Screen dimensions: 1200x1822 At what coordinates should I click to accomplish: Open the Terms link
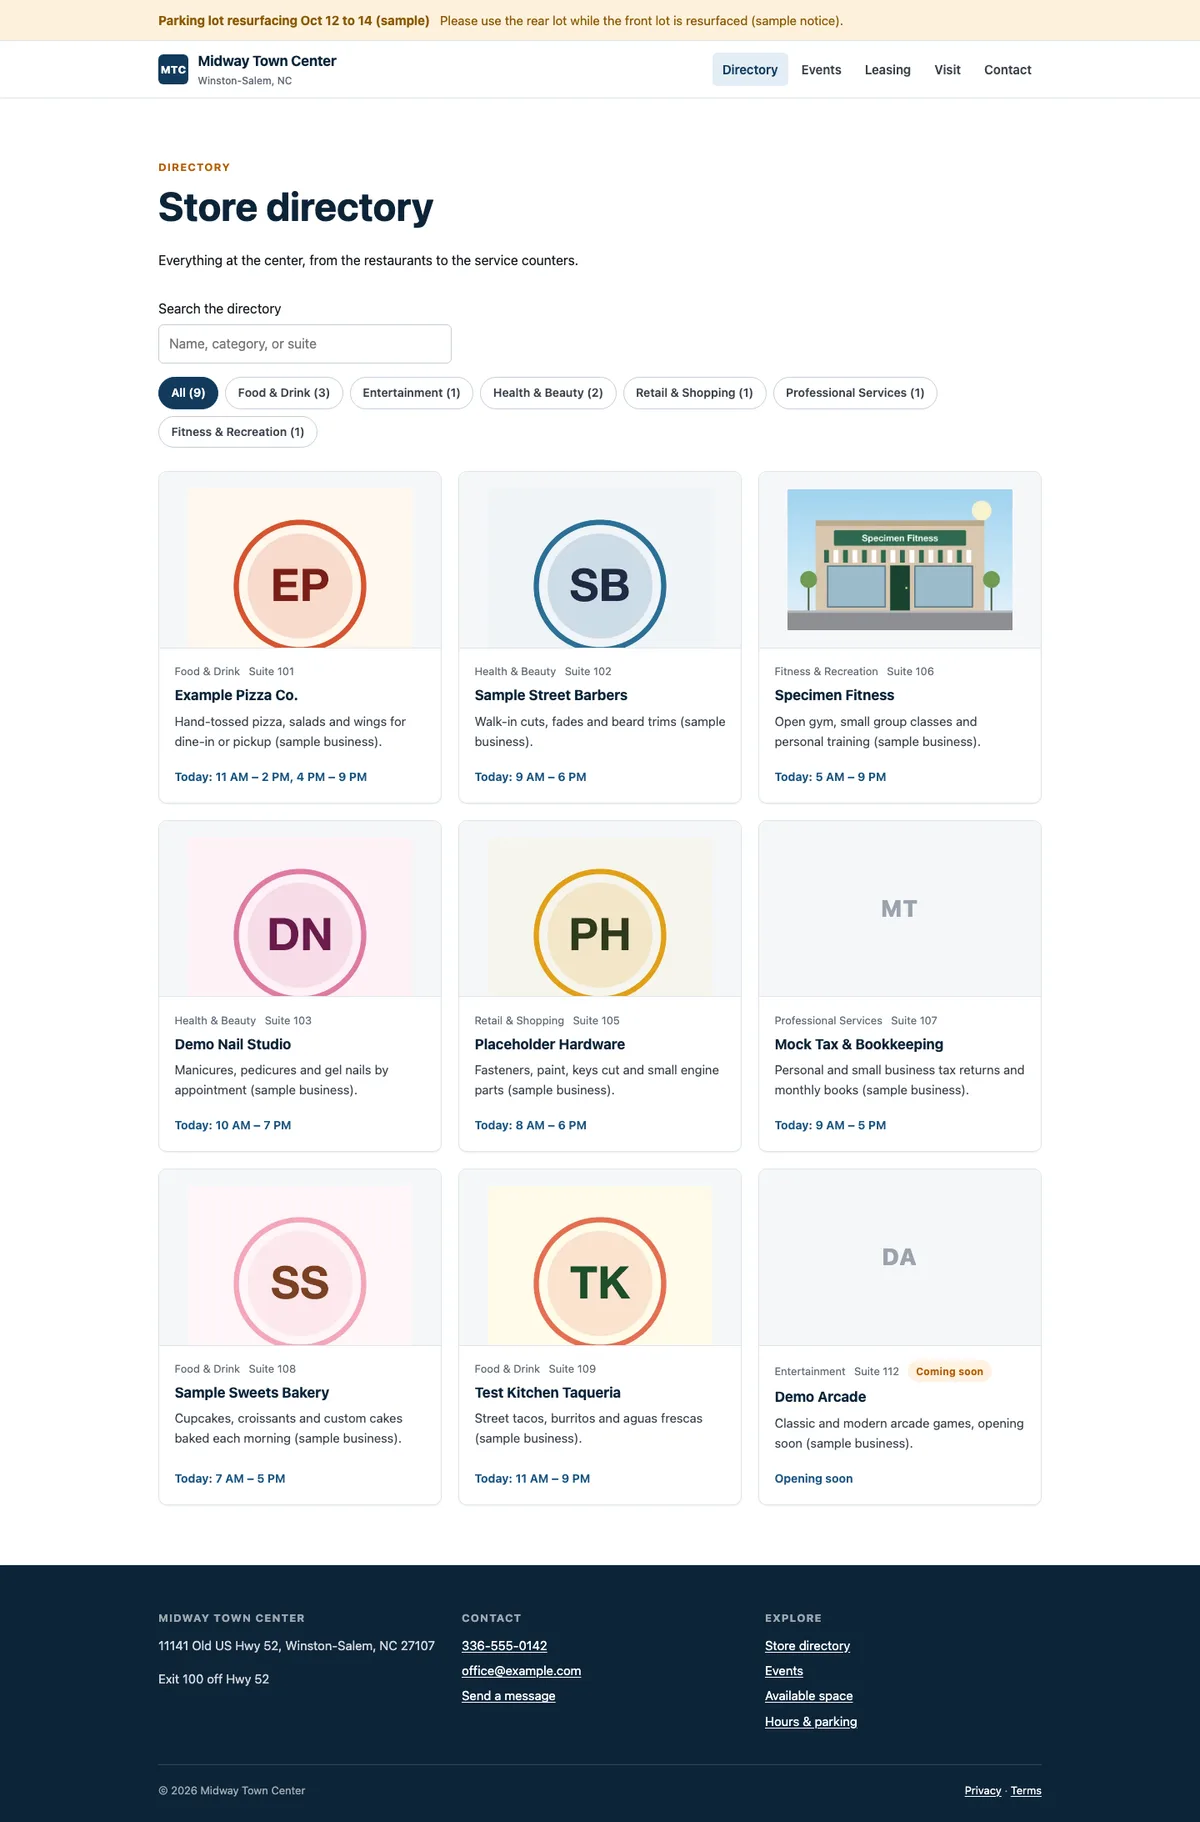coord(1026,1791)
